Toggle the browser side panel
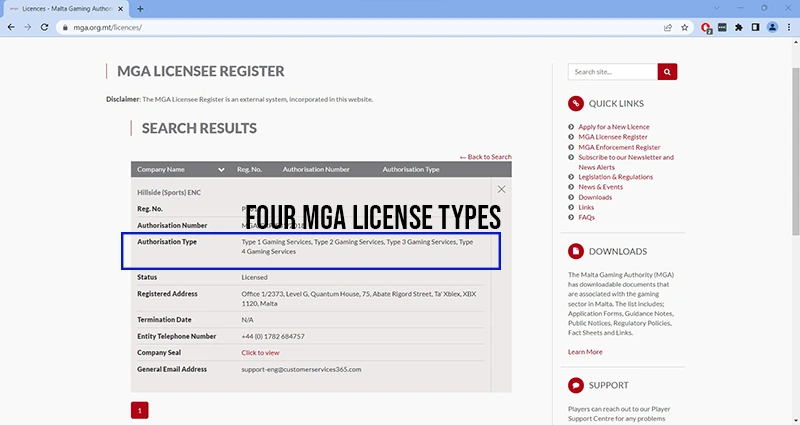 [756, 28]
